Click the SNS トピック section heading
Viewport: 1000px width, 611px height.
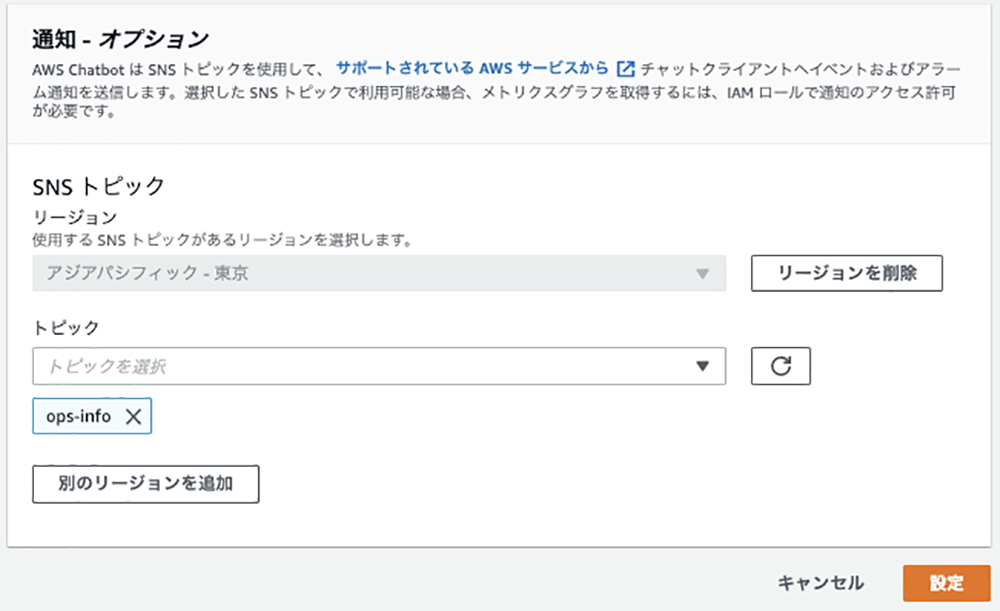[99, 187]
